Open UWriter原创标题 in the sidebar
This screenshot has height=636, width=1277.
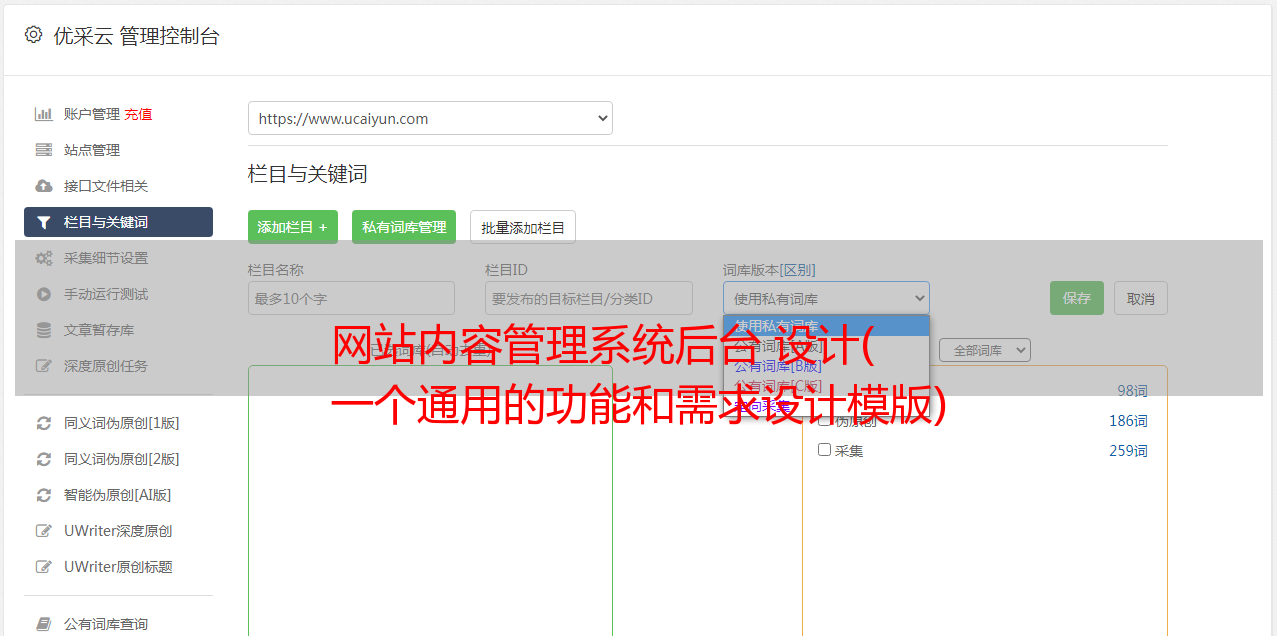pos(118,567)
